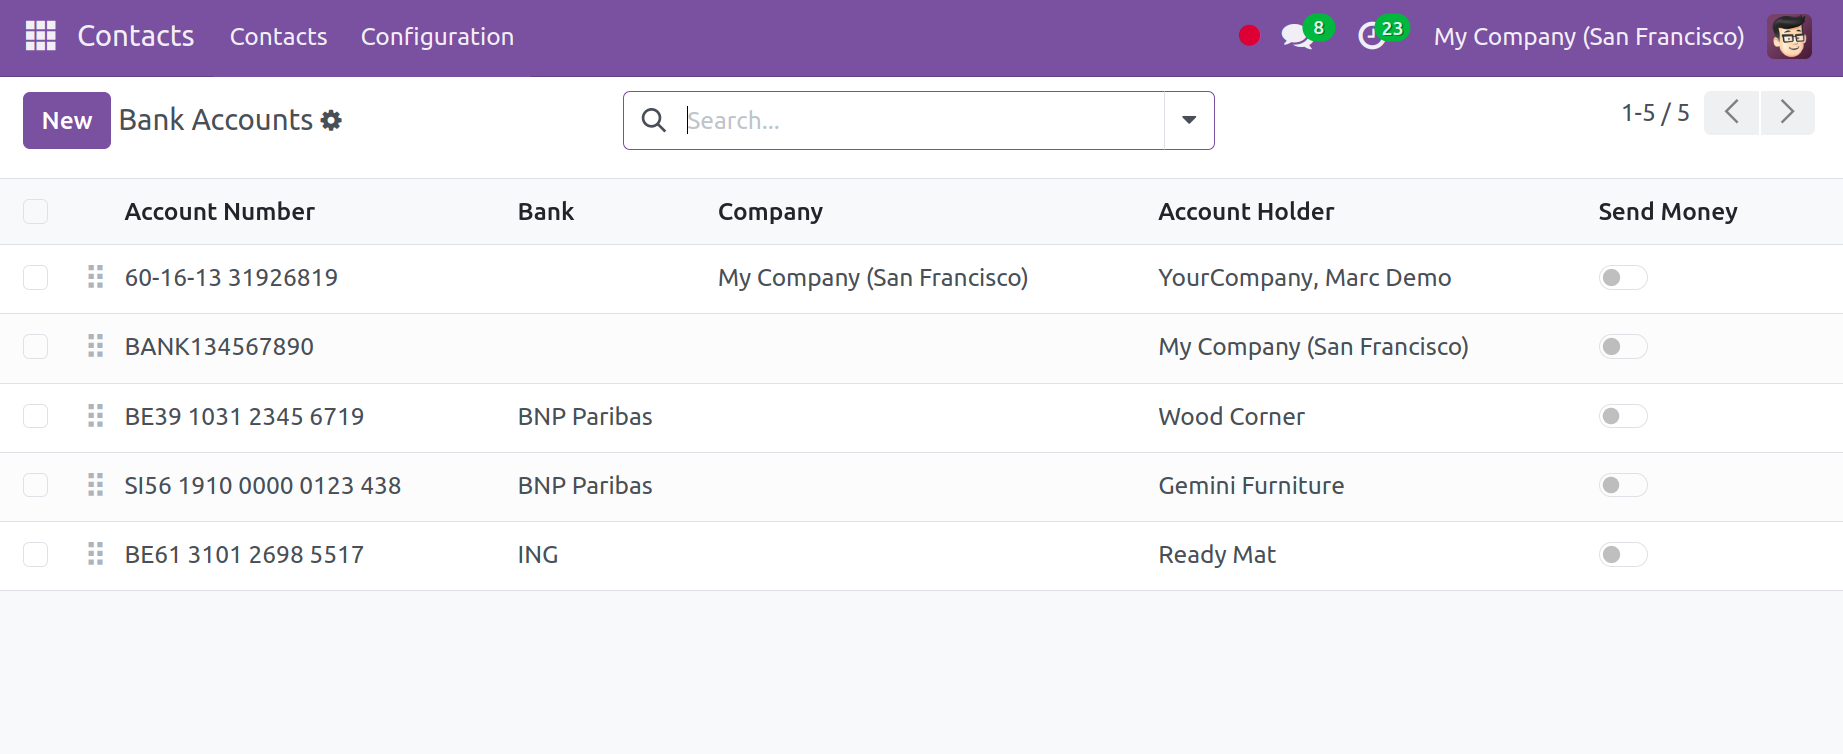Click holder Ready Mat
Image resolution: width=1843 pixels, height=754 pixels.
click(x=1217, y=555)
